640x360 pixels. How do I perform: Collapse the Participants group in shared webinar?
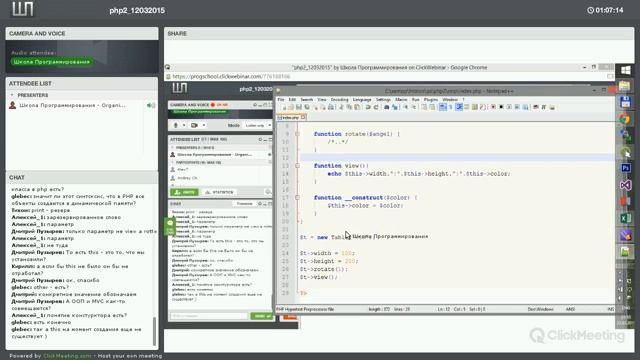172,162
